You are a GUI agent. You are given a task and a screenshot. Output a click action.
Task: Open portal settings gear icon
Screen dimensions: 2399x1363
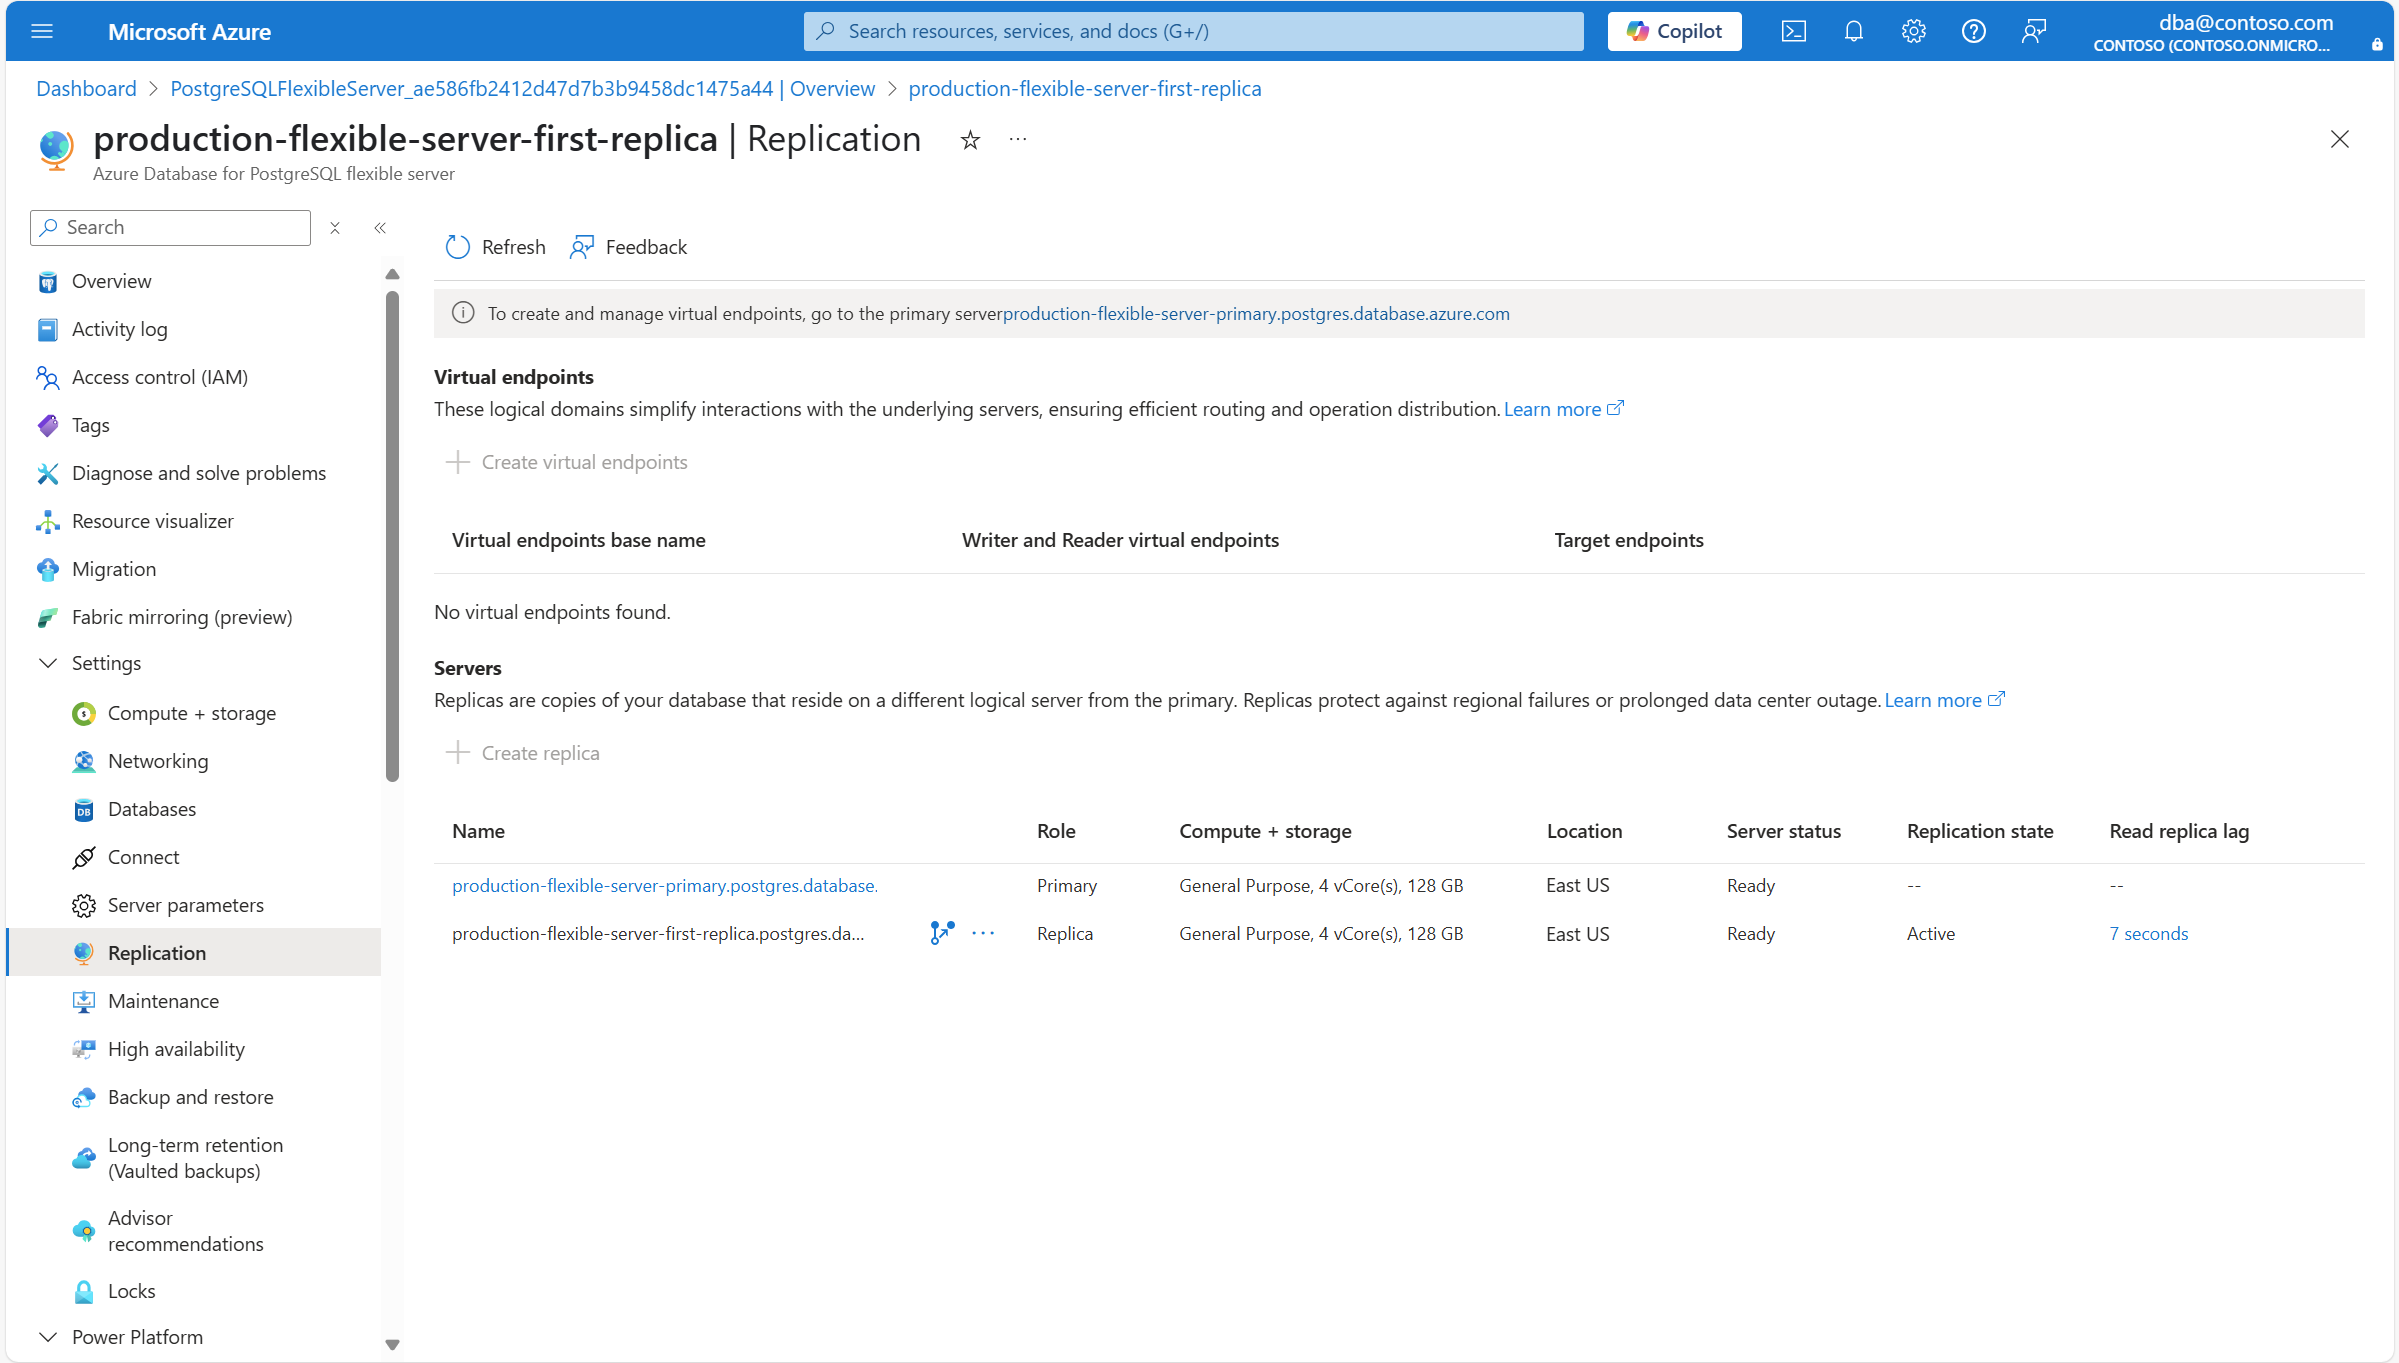(1914, 31)
